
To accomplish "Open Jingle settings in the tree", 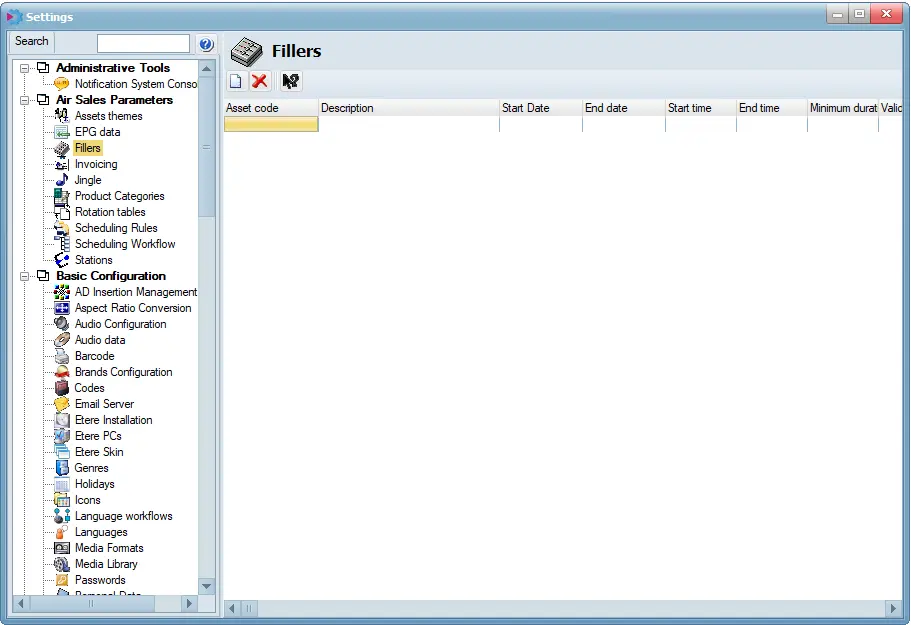I will pyautogui.click(x=87, y=180).
